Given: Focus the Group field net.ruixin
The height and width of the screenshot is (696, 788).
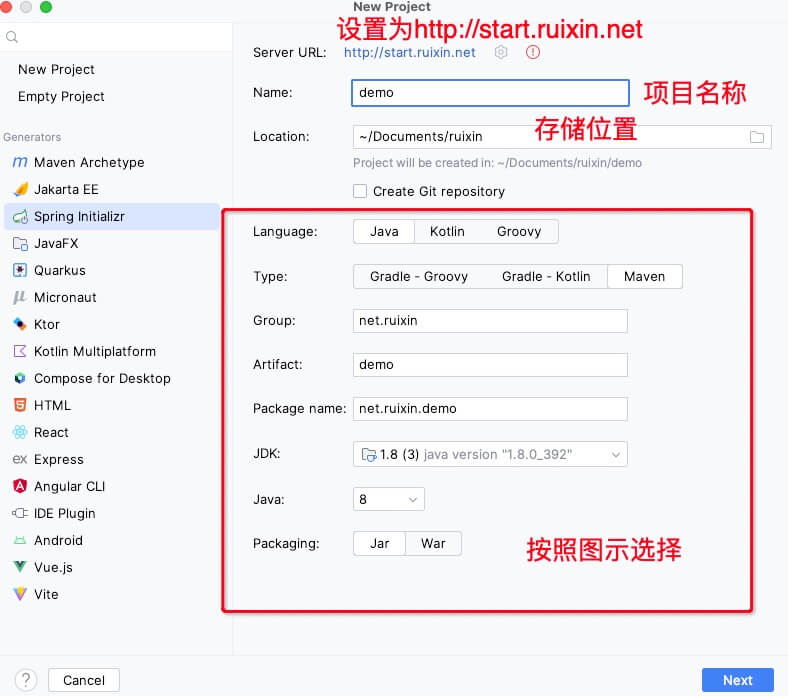Looking at the screenshot, I should pyautogui.click(x=490, y=321).
